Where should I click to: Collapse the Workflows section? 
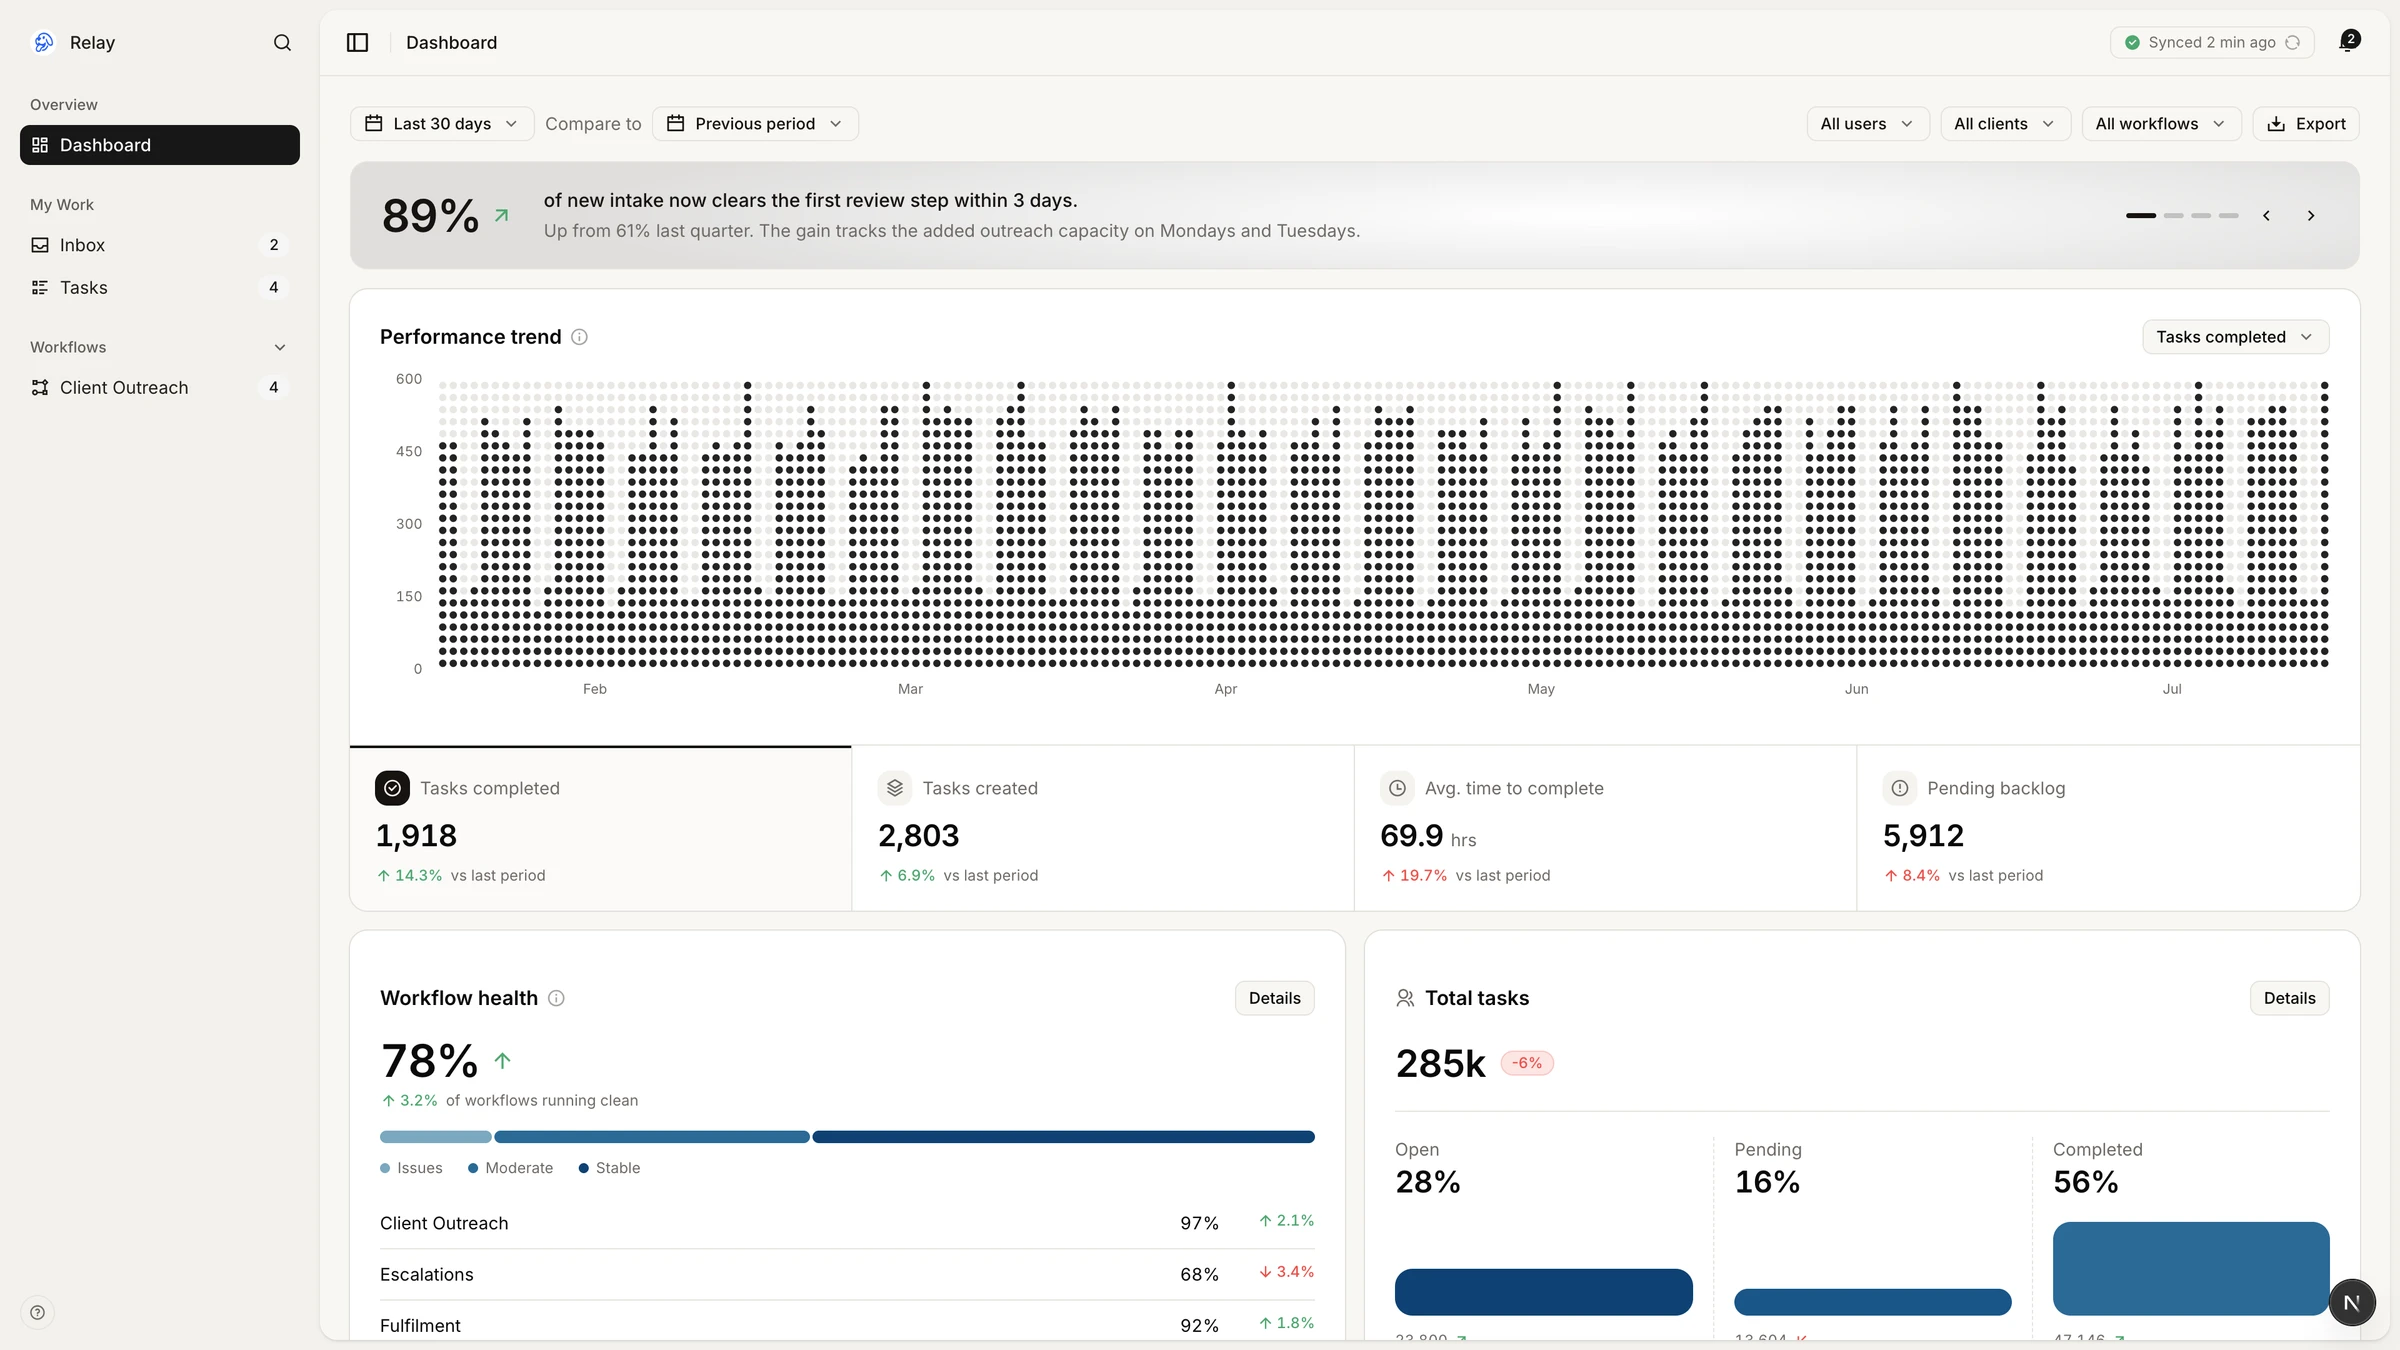[x=280, y=347]
